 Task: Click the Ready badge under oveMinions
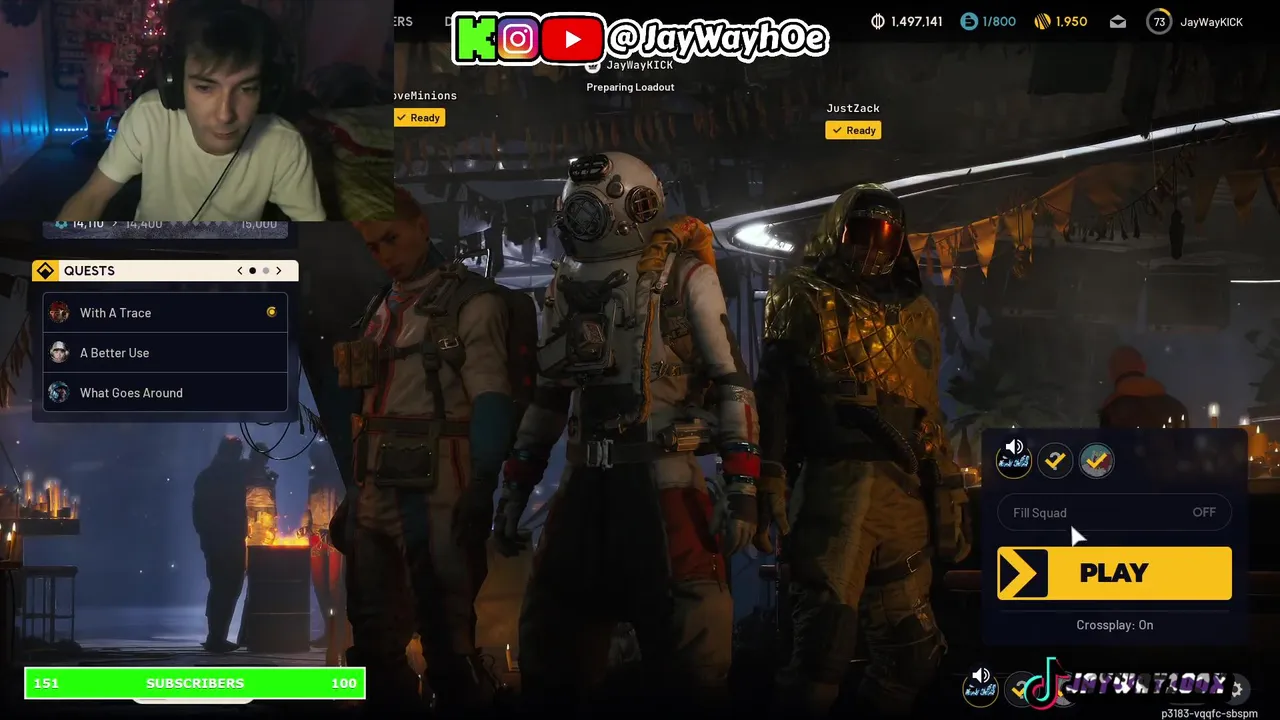pyautogui.click(x=418, y=117)
